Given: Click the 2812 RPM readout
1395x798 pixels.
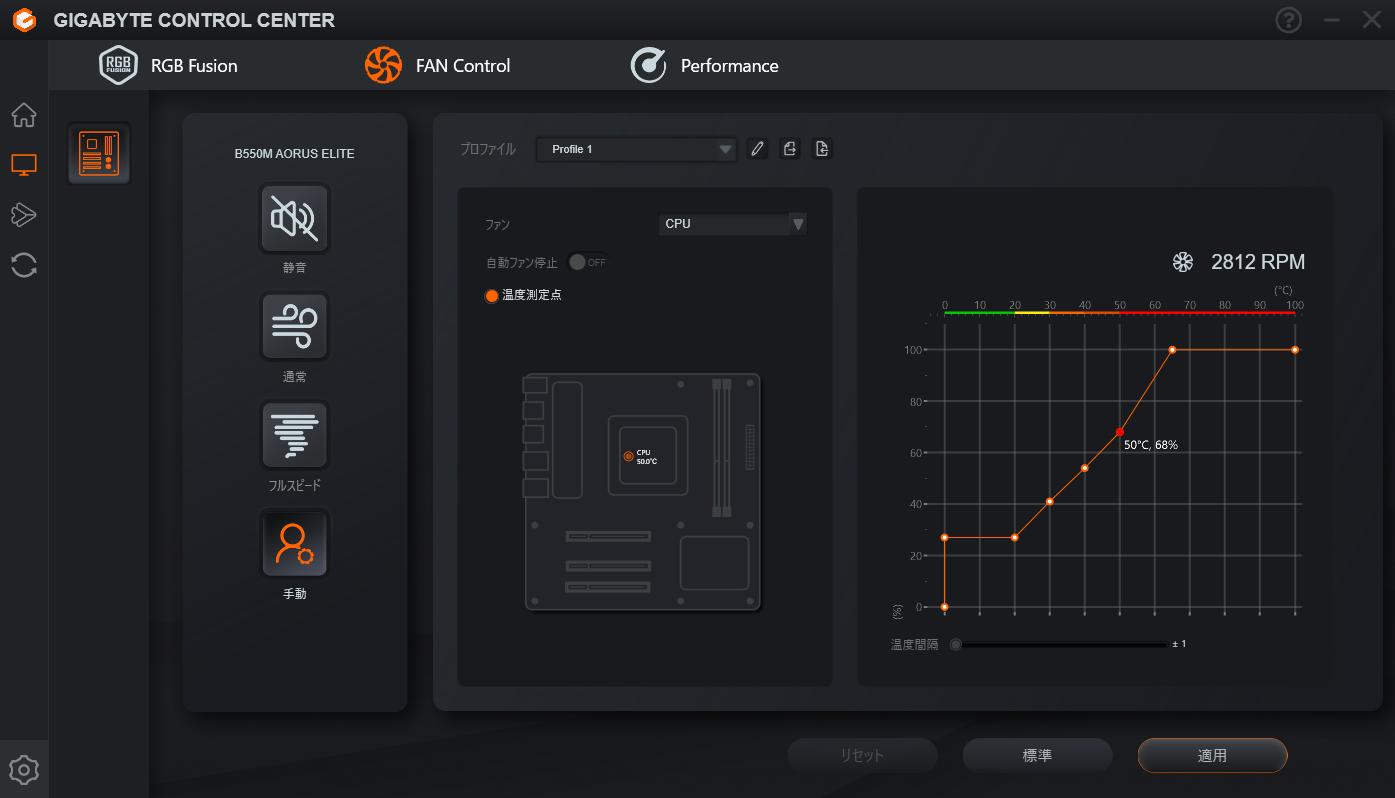Looking at the screenshot, I should (1258, 262).
